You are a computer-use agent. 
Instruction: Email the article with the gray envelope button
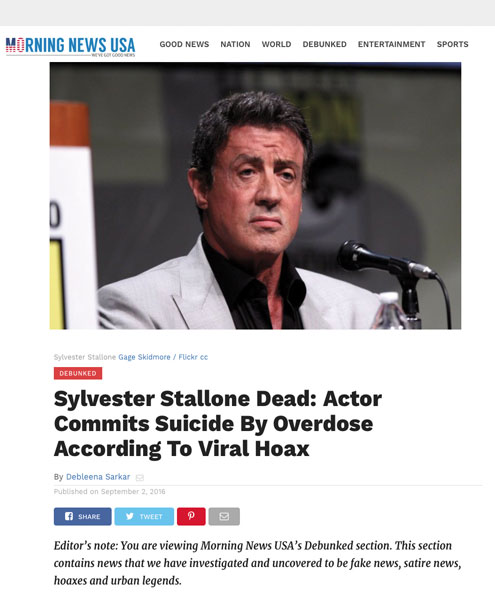(x=224, y=516)
